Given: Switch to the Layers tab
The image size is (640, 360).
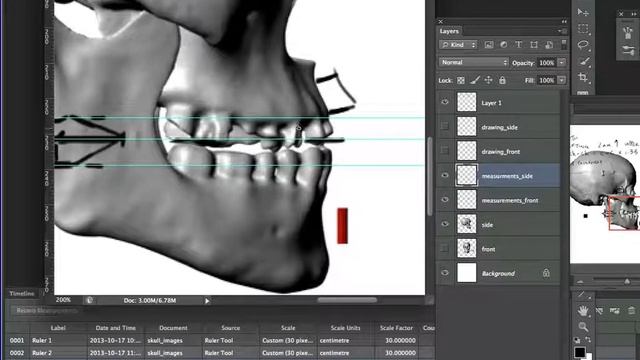Looking at the screenshot, I should 449,31.
